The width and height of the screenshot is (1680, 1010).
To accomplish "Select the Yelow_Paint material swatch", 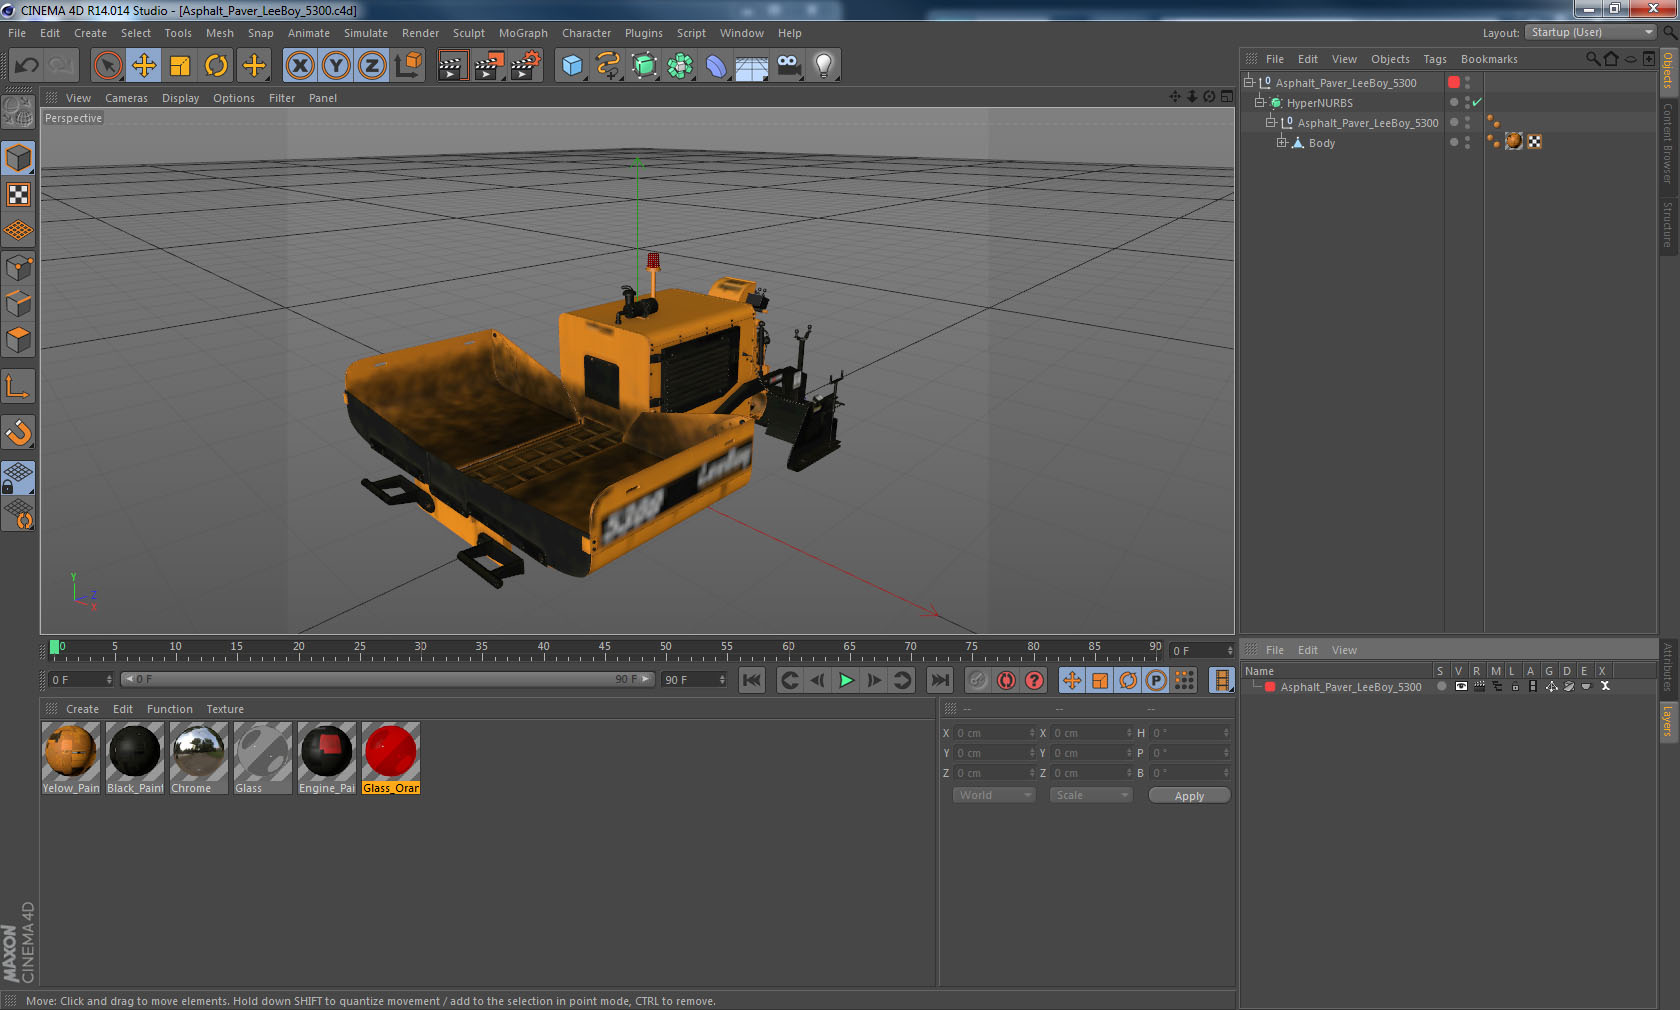I will [71, 758].
